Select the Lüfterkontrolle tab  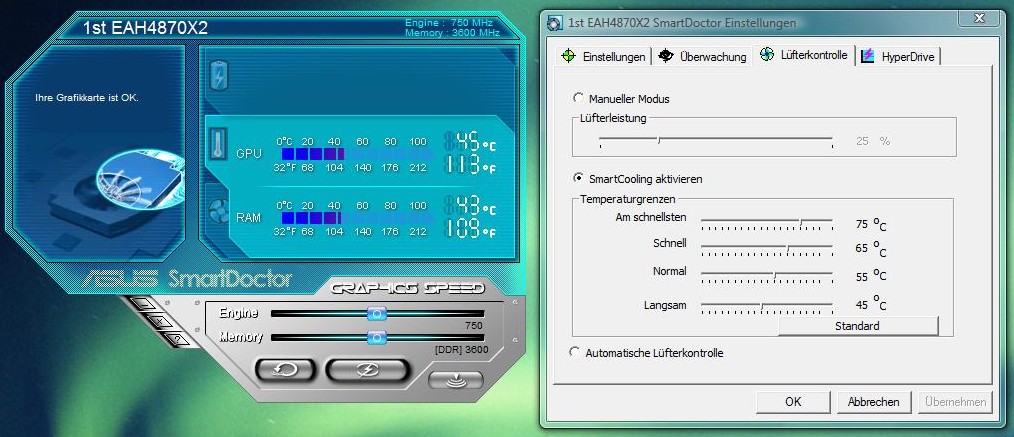tap(804, 55)
